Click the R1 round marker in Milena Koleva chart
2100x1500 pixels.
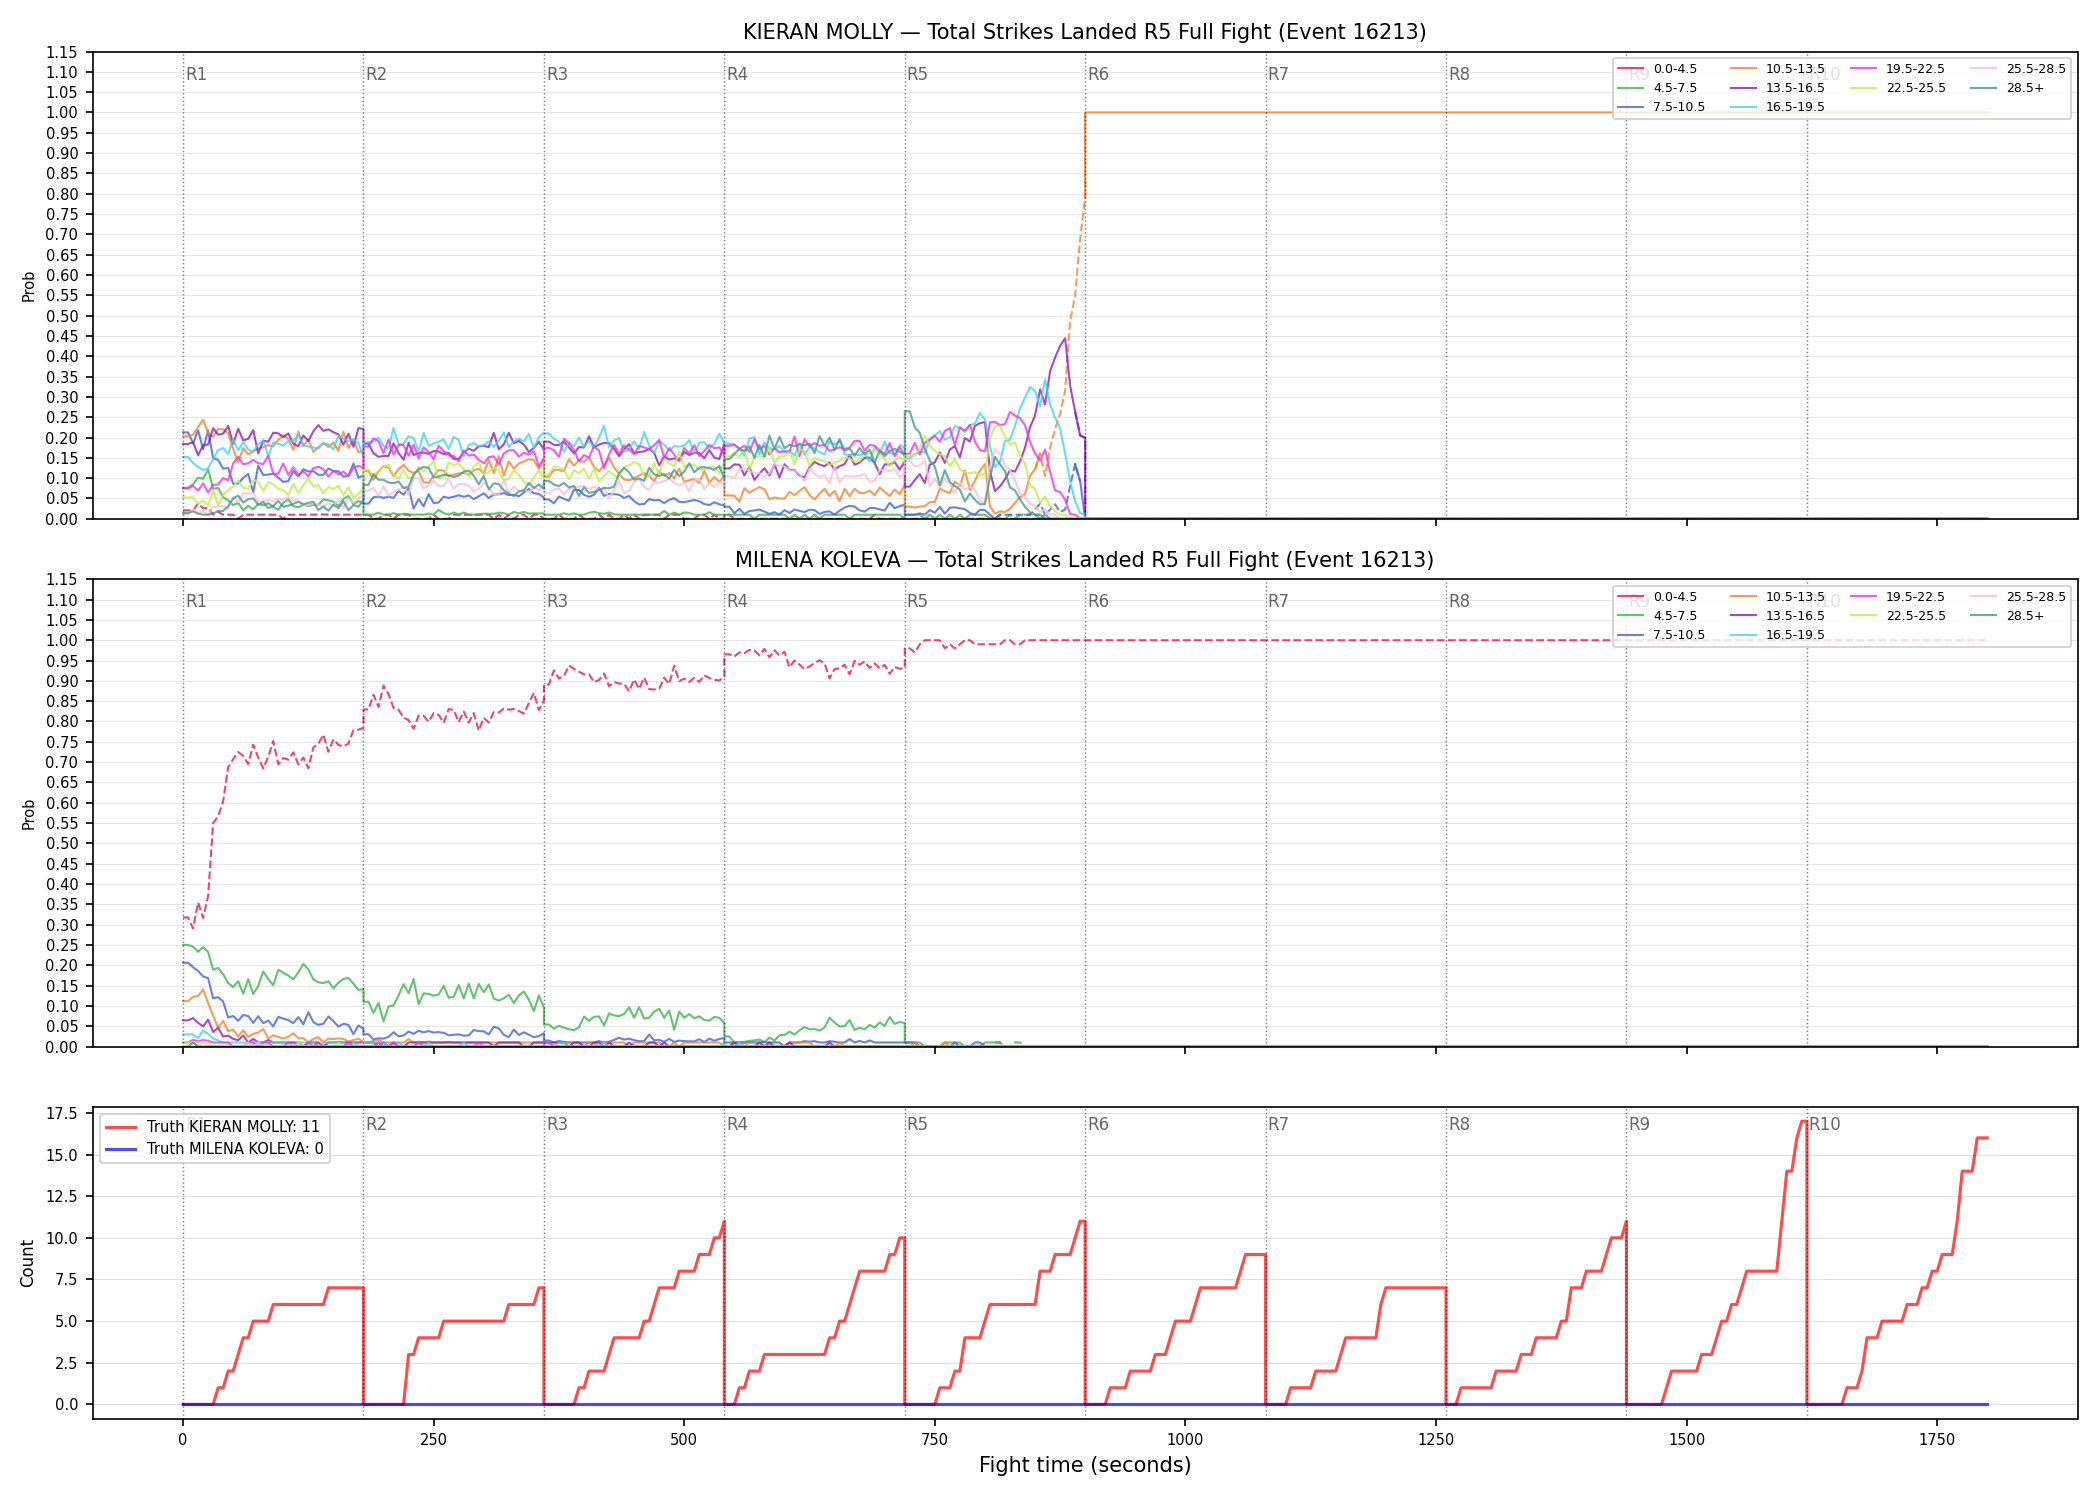196,601
